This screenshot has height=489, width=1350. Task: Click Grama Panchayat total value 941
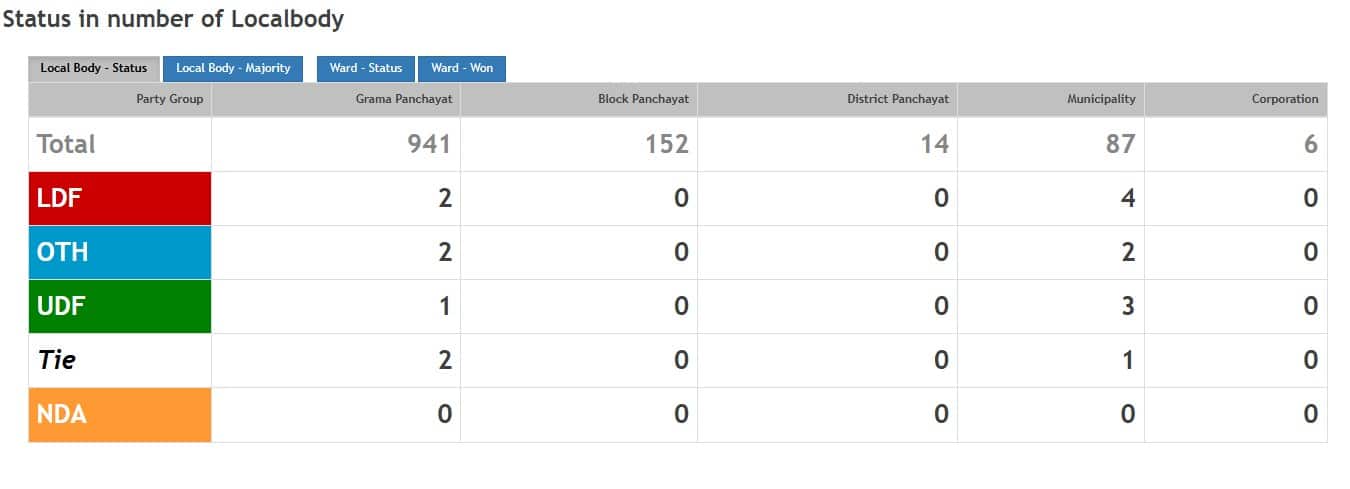[x=428, y=144]
